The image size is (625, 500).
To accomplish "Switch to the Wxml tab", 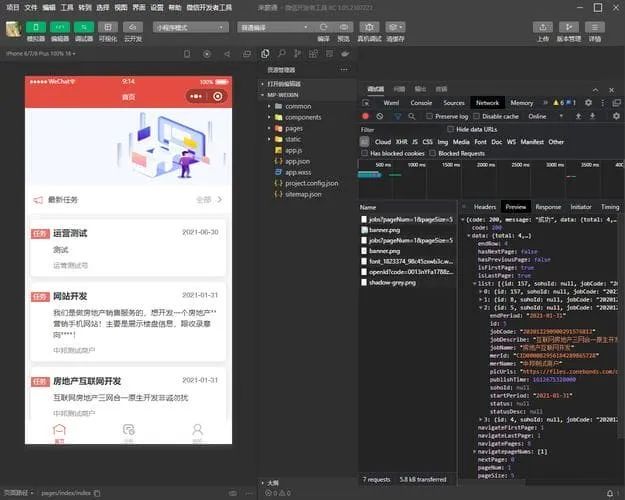I will pyautogui.click(x=391, y=103).
